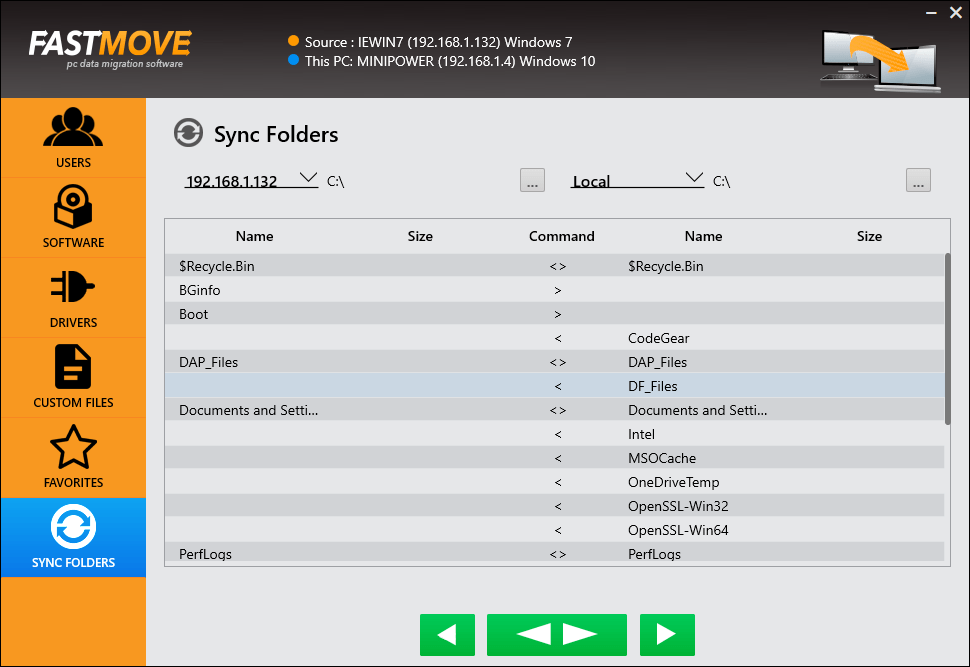This screenshot has width=970, height=667.
Task: Click the Source IEWIN7 info text
Action: pos(439,42)
